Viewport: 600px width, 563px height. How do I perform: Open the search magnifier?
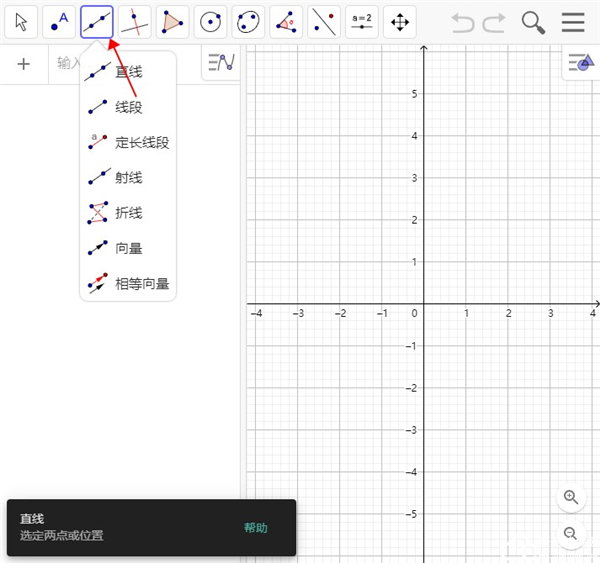tap(534, 22)
